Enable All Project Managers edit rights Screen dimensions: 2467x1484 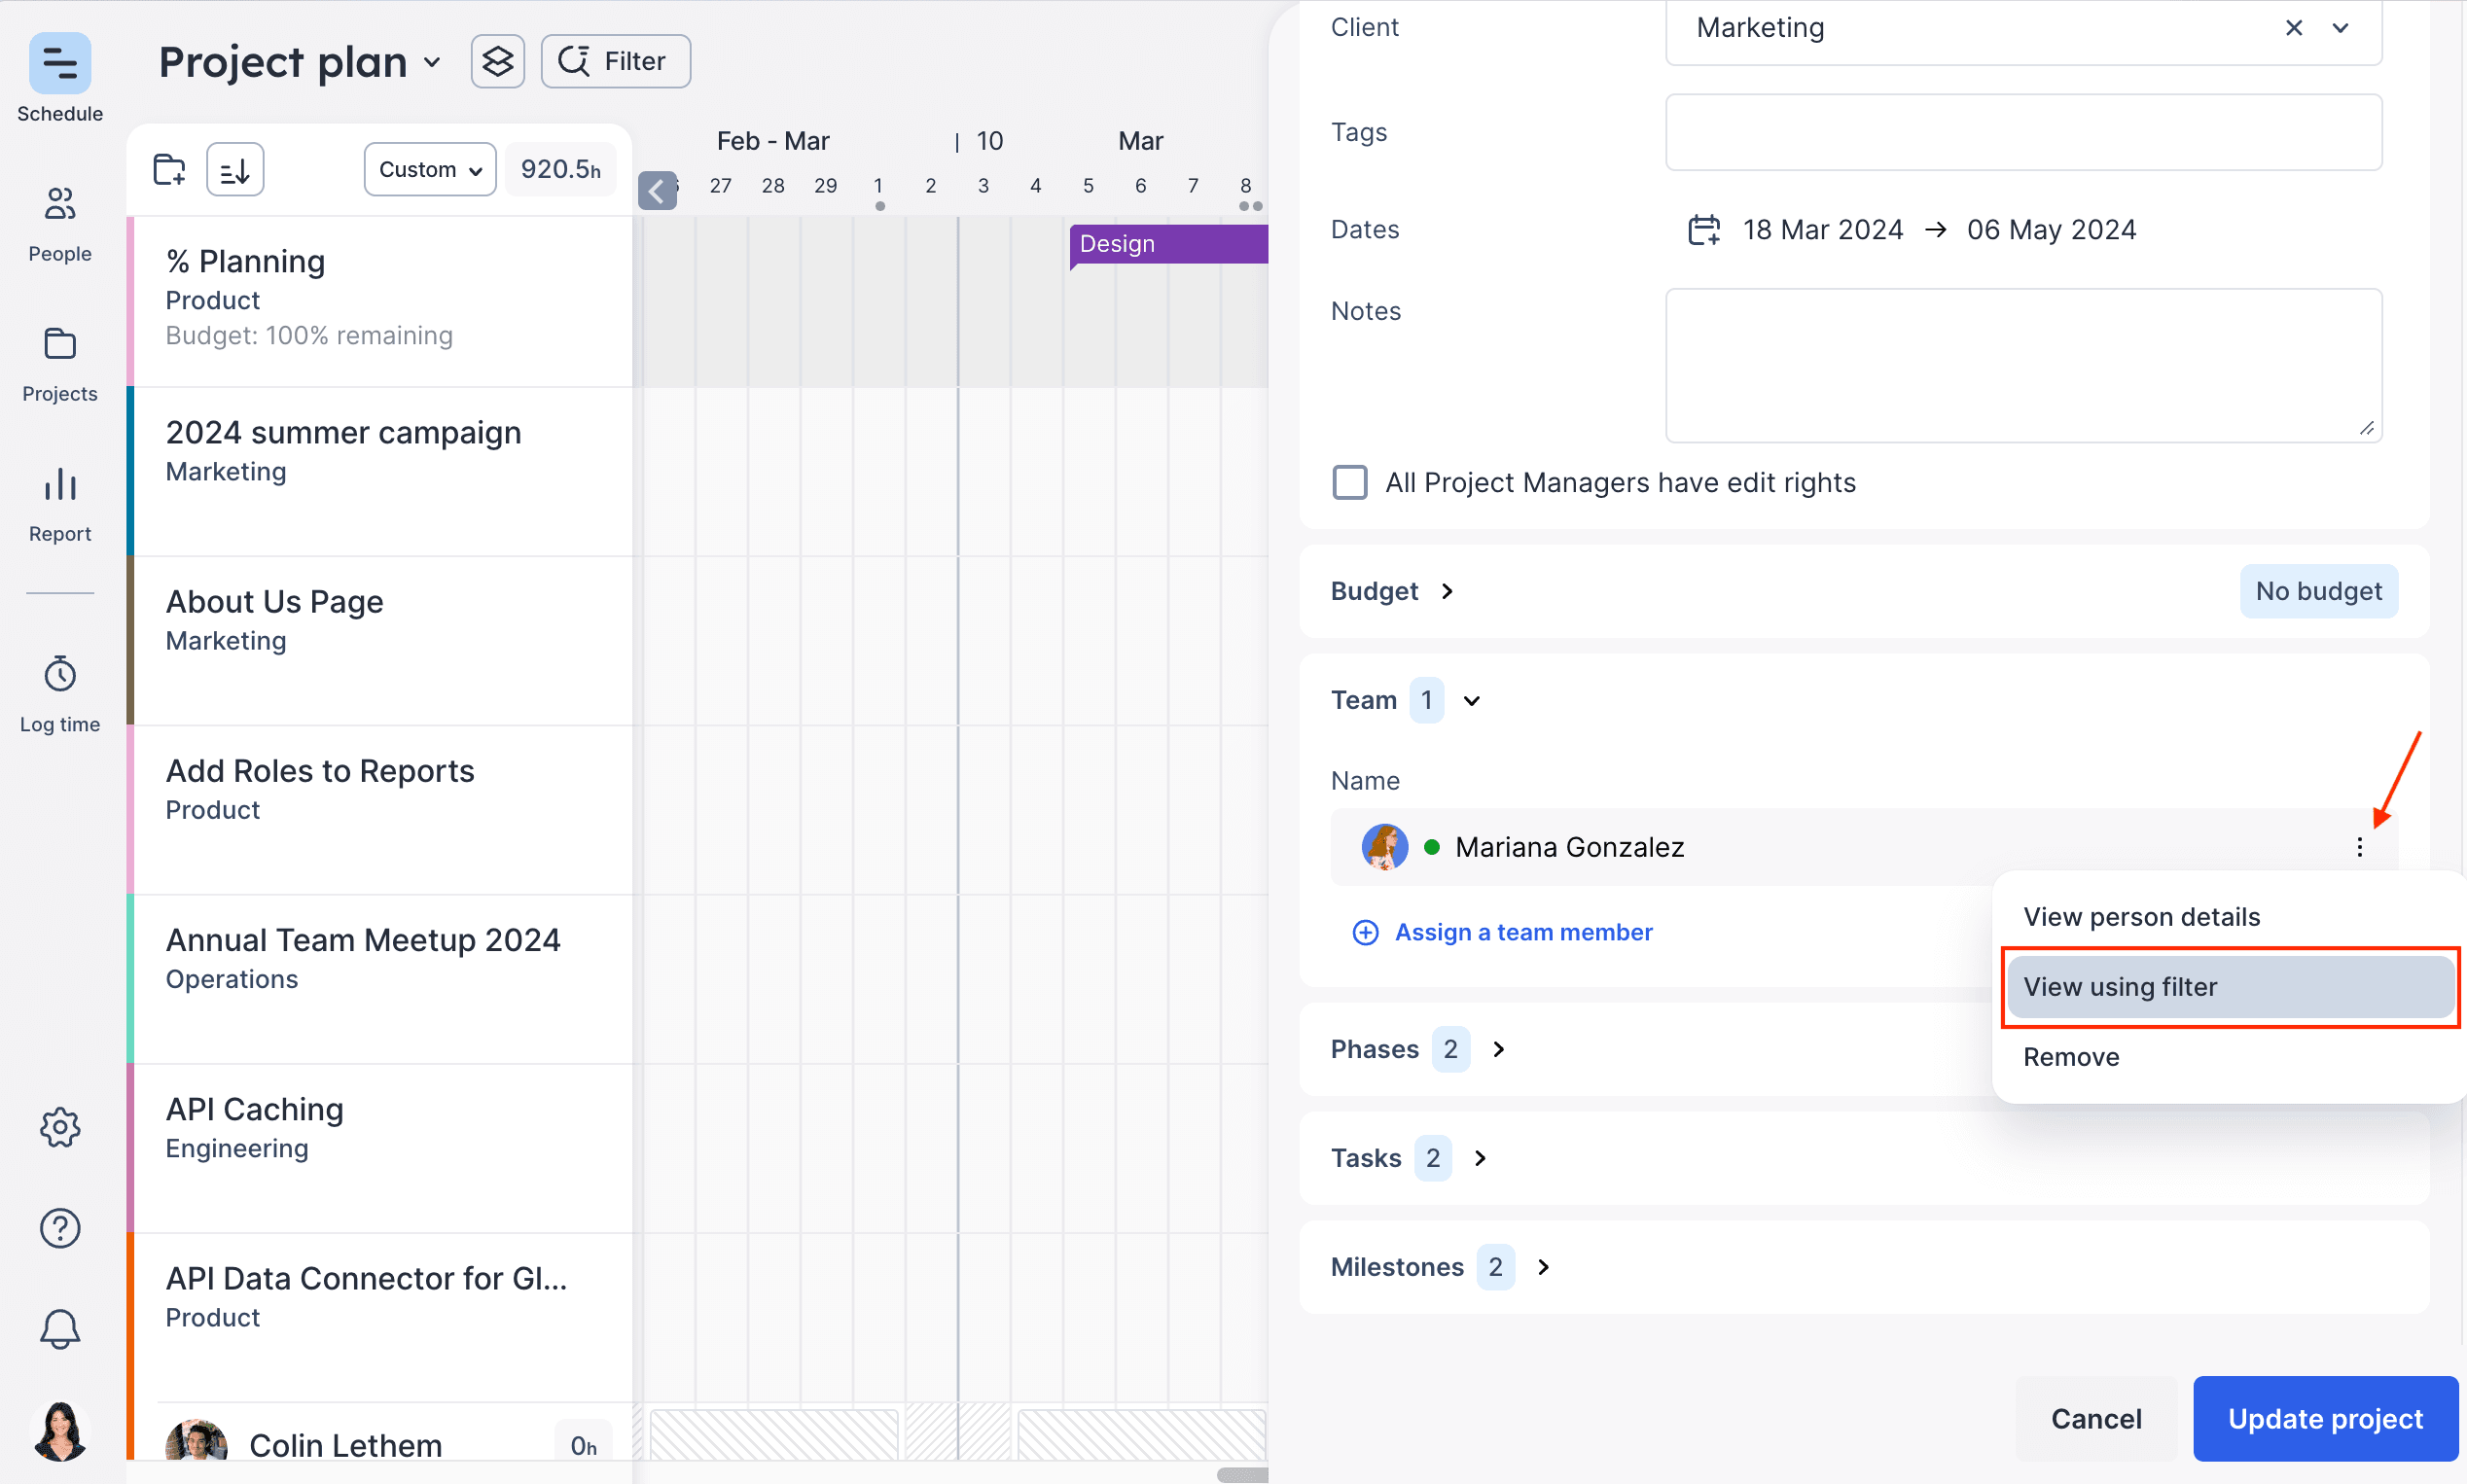[1349, 482]
